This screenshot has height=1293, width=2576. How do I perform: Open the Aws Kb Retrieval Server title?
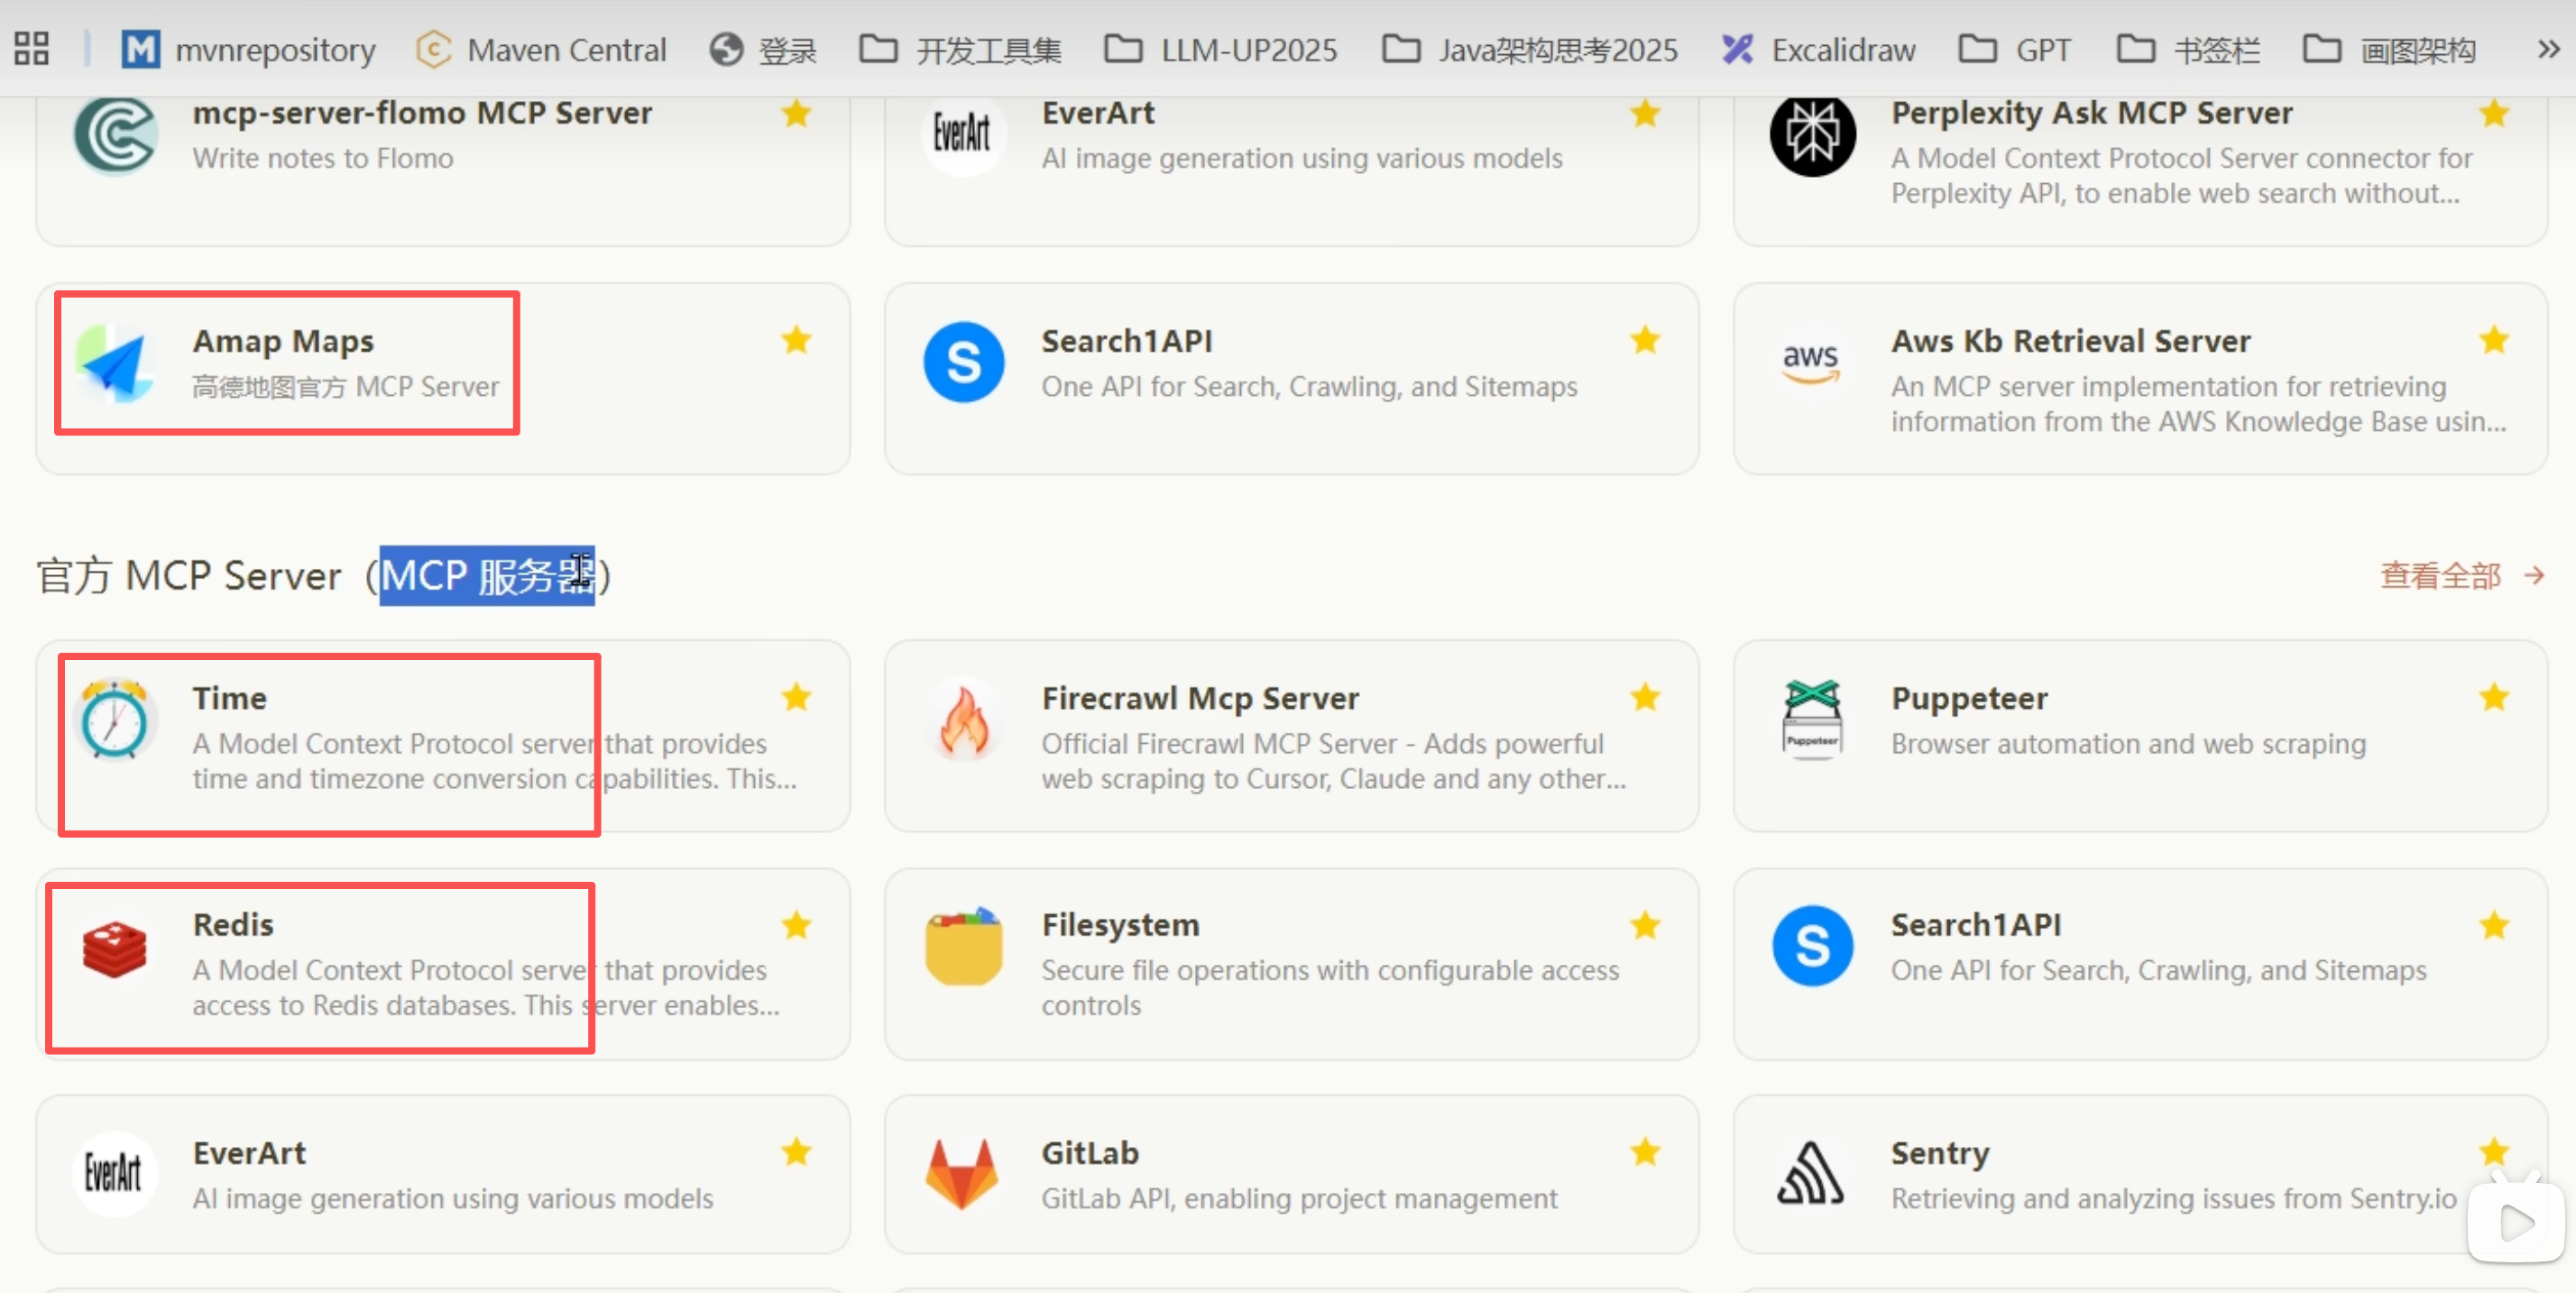(2070, 340)
